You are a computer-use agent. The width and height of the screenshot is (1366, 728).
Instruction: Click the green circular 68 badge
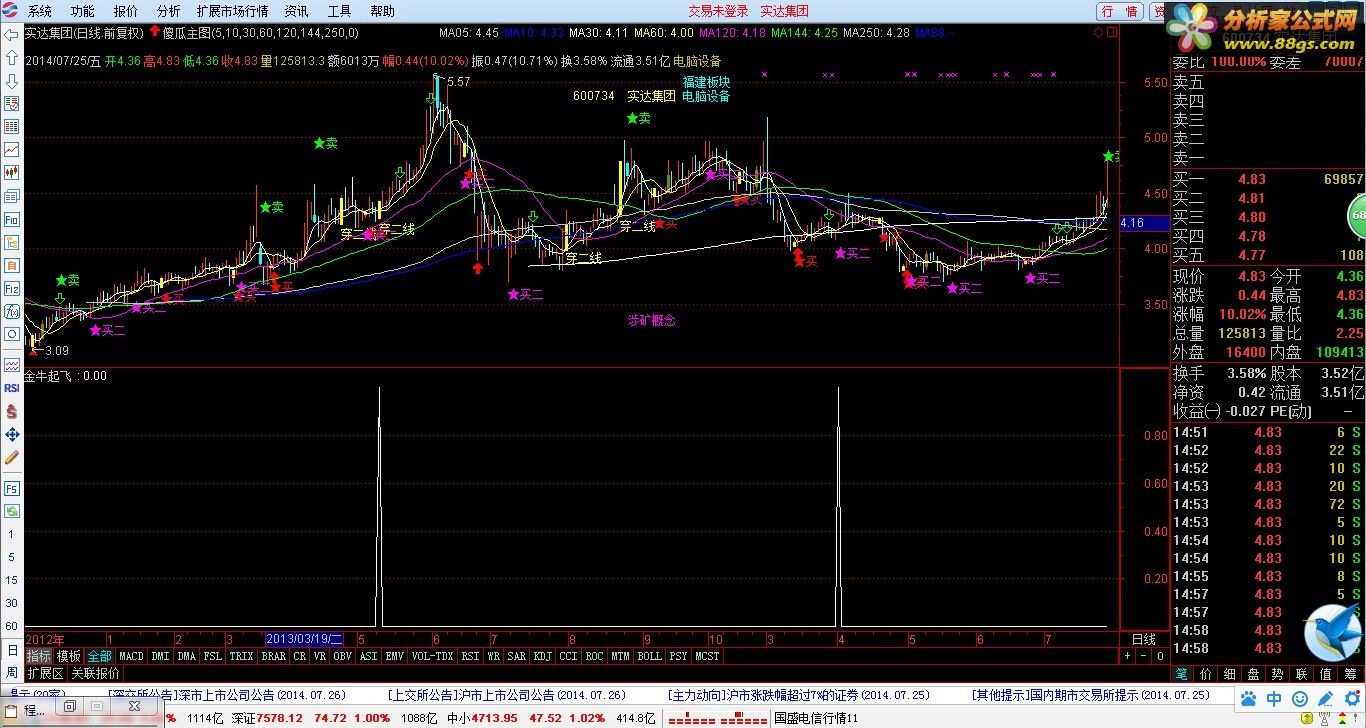coord(1356,215)
